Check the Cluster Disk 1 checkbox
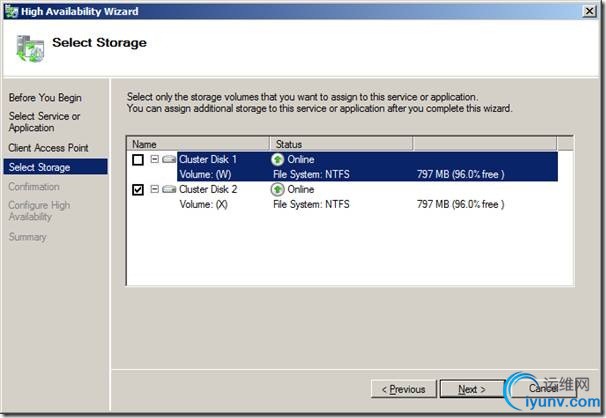The image size is (606, 418). [x=138, y=160]
